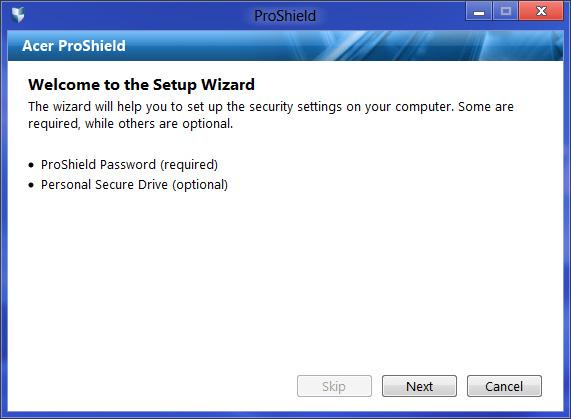This screenshot has width=571, height=419.
Task: Click the Acer ProShield banner title
Action: pyautogui.click(x=74, y=46)
